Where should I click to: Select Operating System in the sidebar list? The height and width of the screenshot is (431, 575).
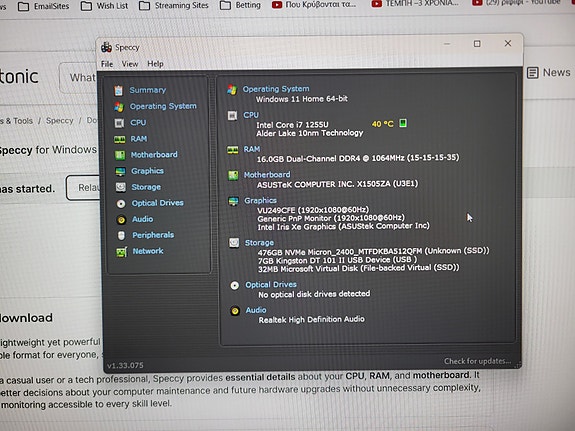click(163, 106)
